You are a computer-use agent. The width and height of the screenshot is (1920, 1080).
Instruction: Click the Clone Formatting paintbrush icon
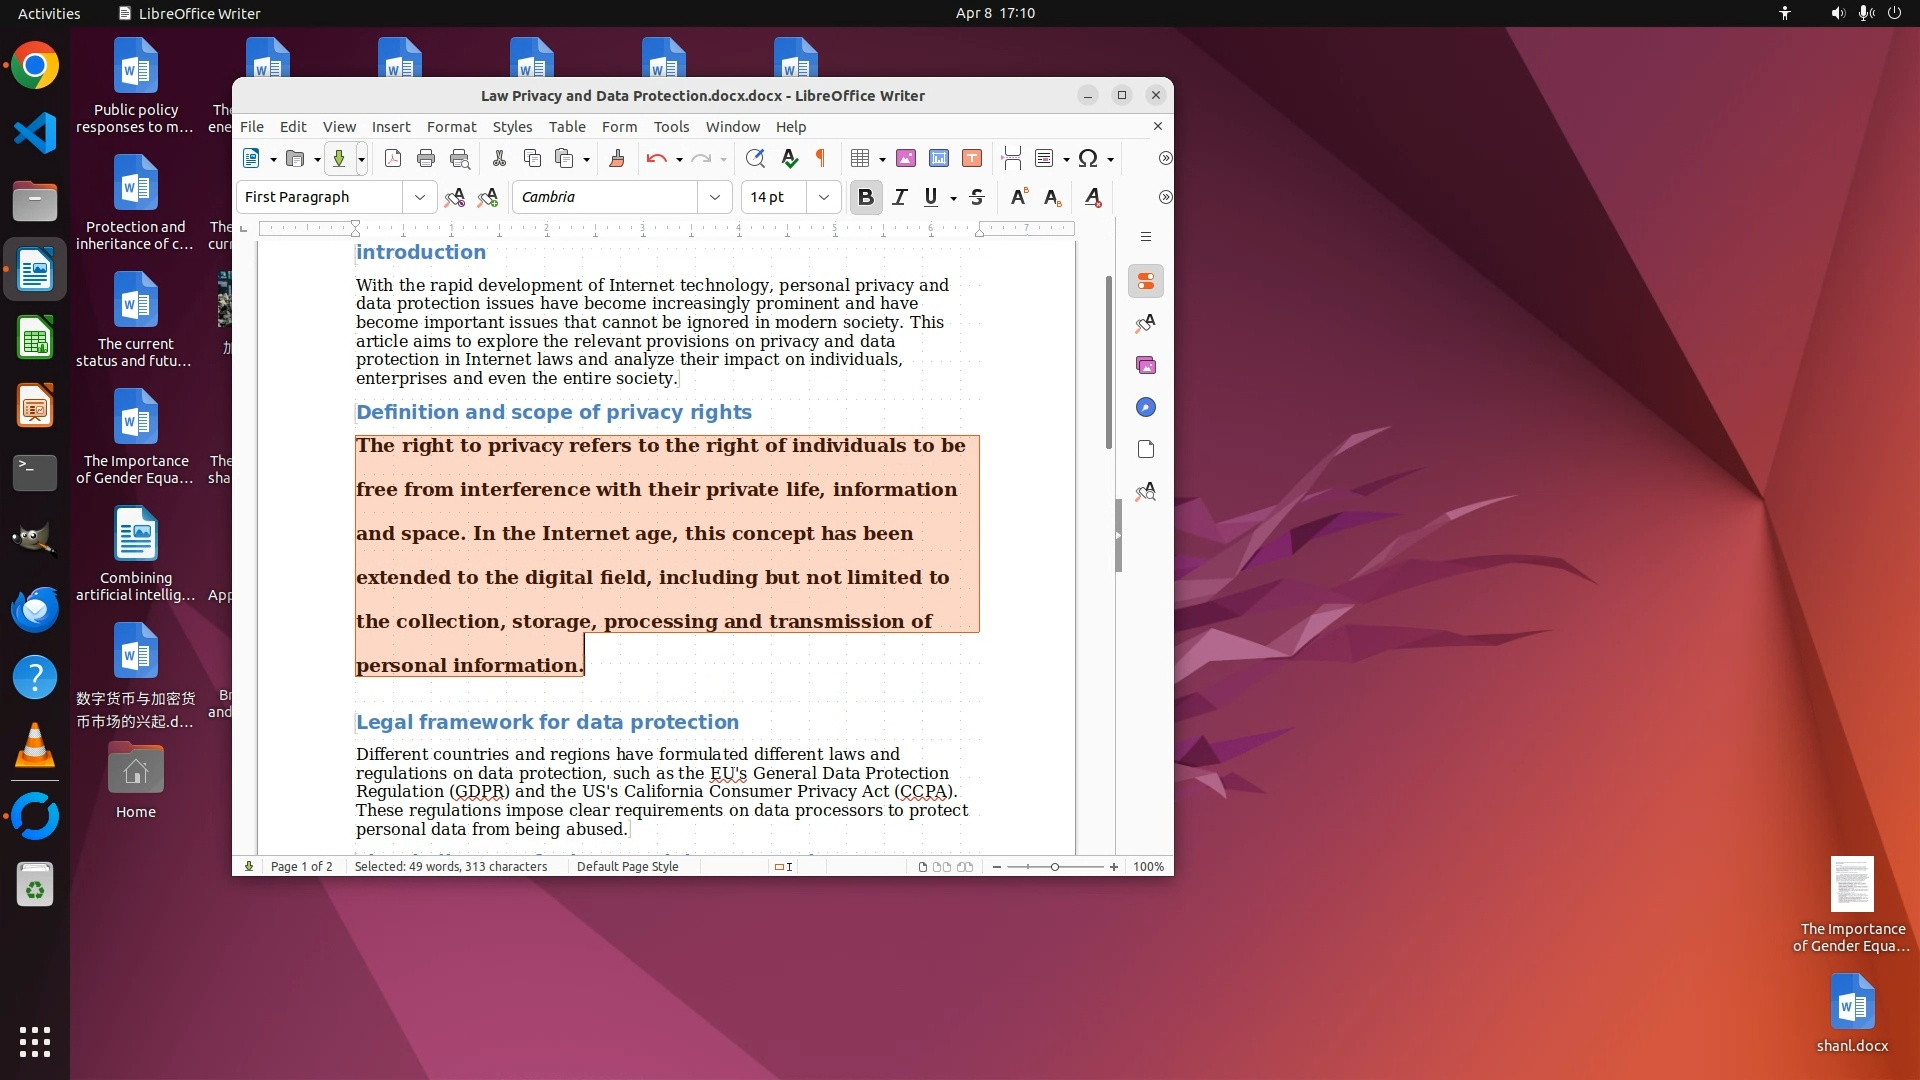pyautogui.click(x=617, y=159)
